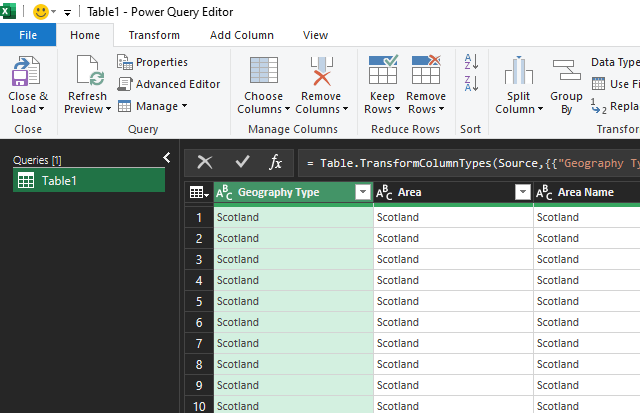The width and height of the screenshot is (640, 413).
Task: Expand the Split Column dropdown arrow
Action: pos(540,109)
